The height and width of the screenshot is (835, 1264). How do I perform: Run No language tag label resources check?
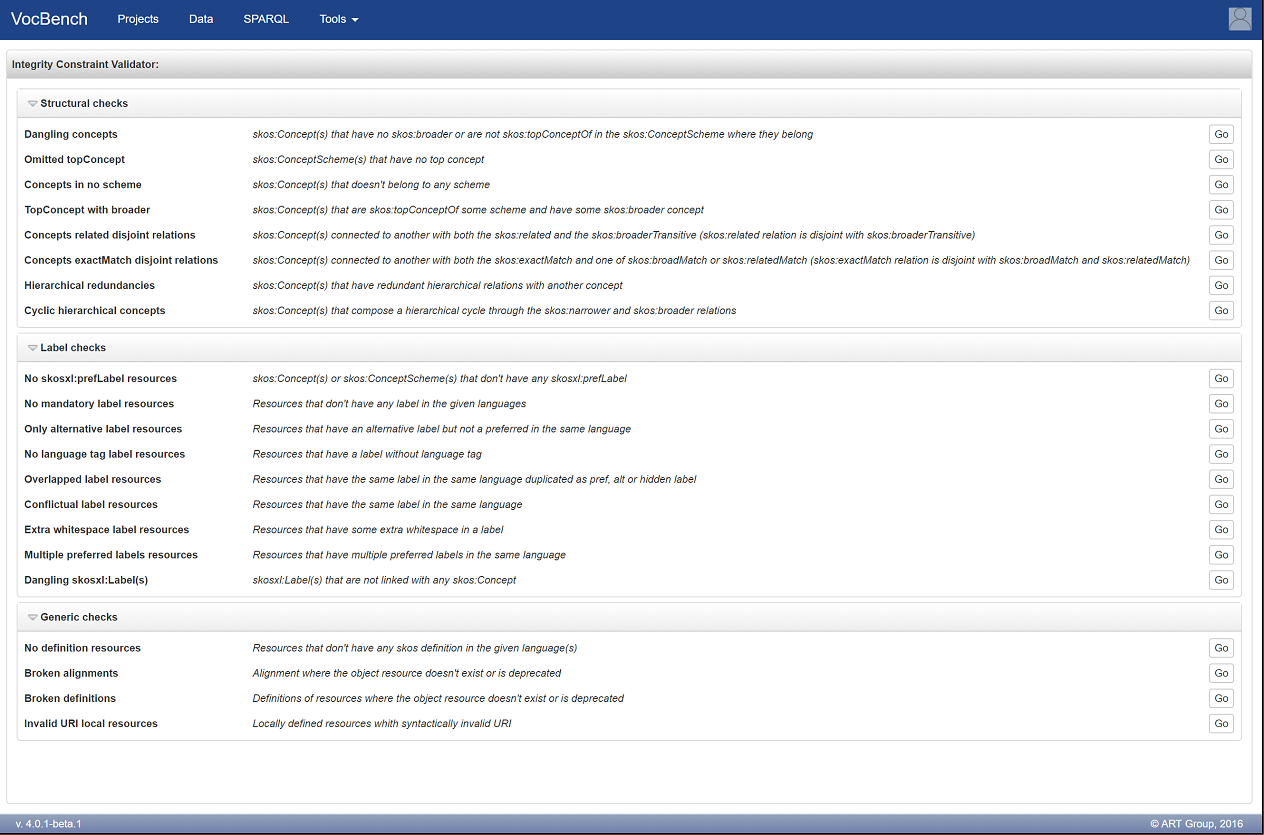[1221, 454]
